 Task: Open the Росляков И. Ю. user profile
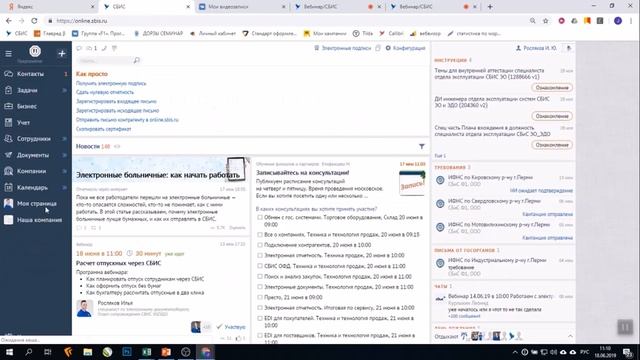536,48
